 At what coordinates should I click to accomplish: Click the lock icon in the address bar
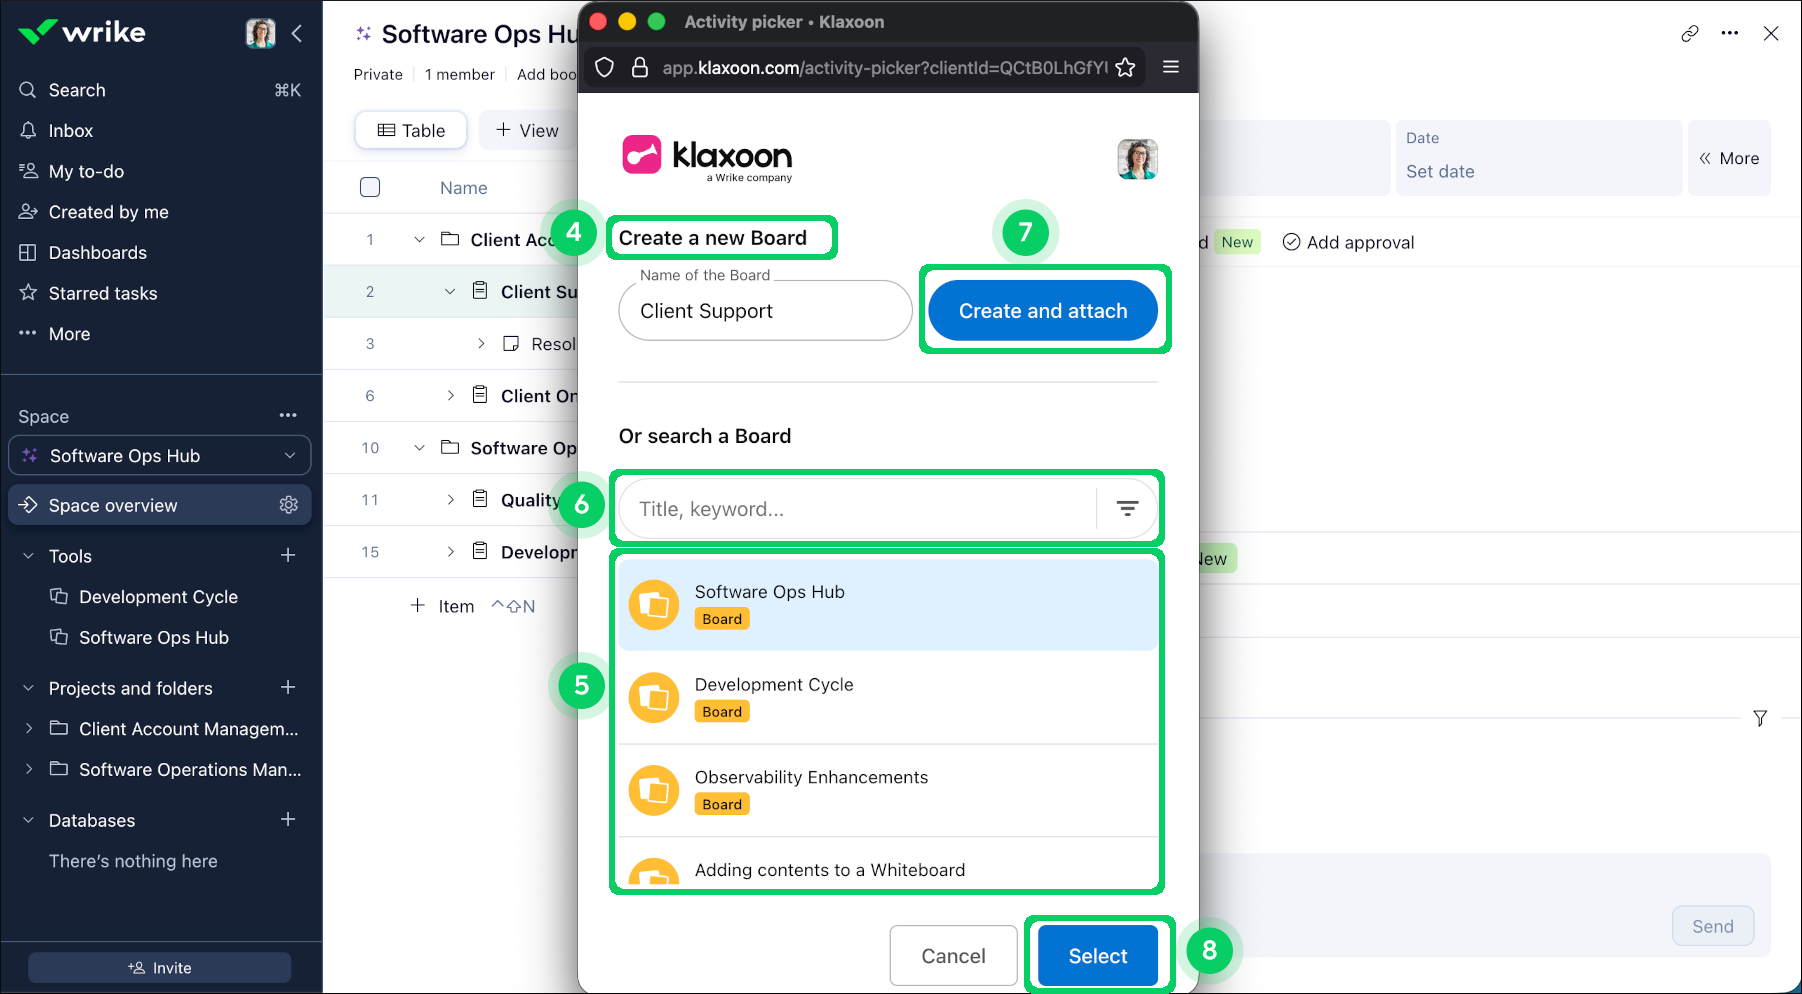pos(640,67)
